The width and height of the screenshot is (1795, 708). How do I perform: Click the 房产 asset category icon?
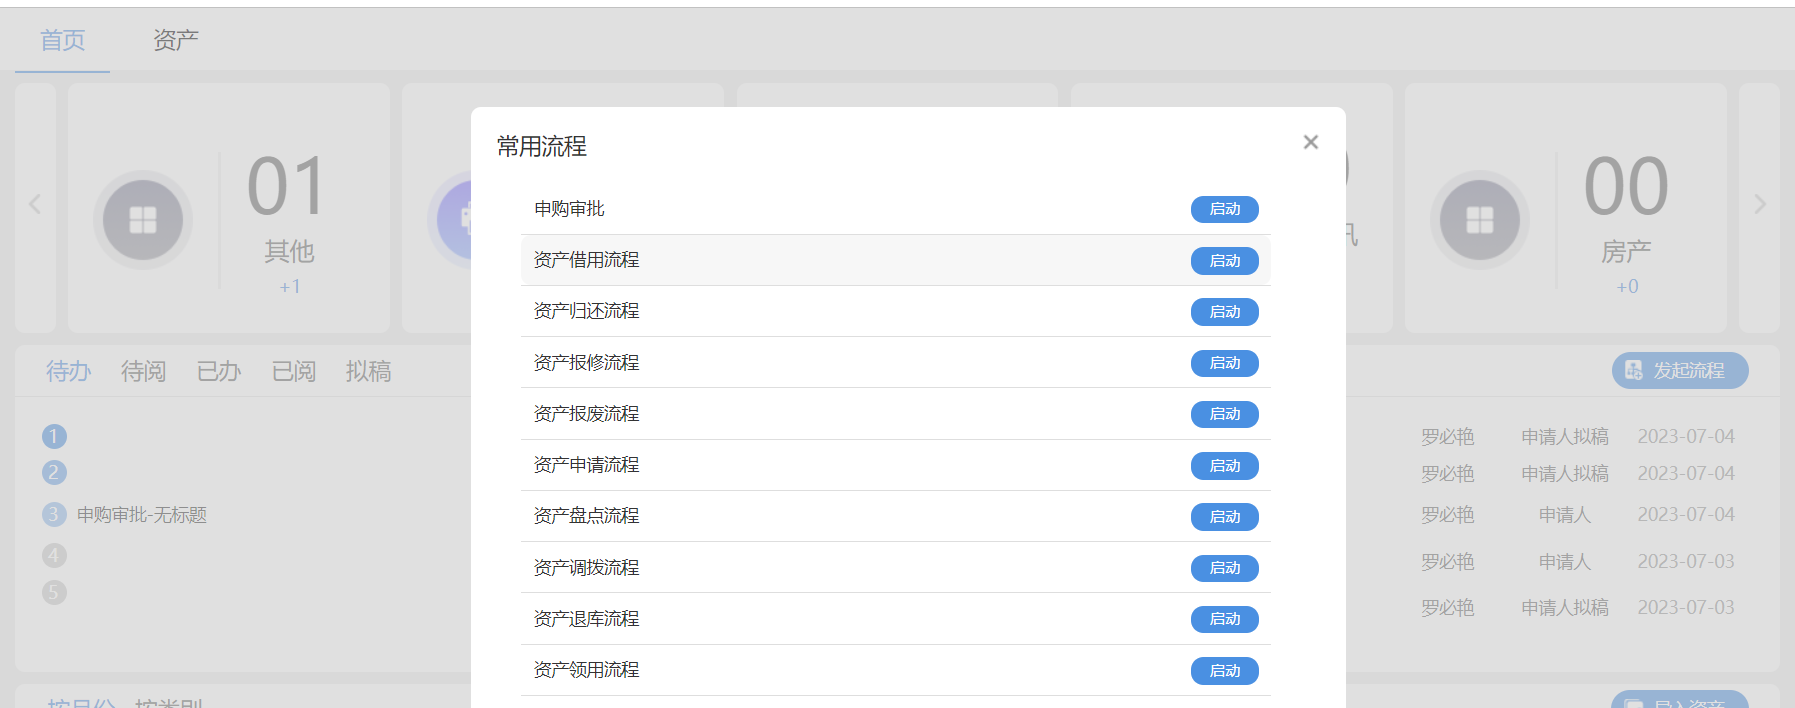tap(1479, 220)
